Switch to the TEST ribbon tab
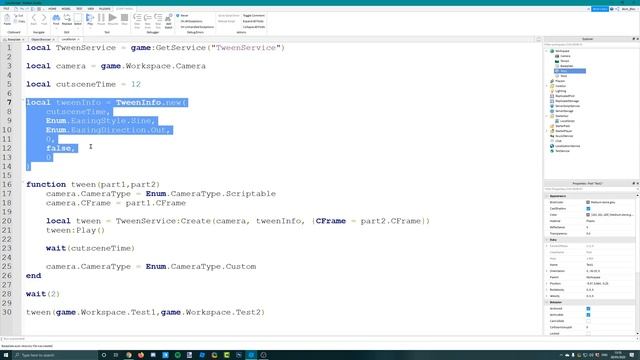This screenshot has width=640, height=360. [79, 9]
